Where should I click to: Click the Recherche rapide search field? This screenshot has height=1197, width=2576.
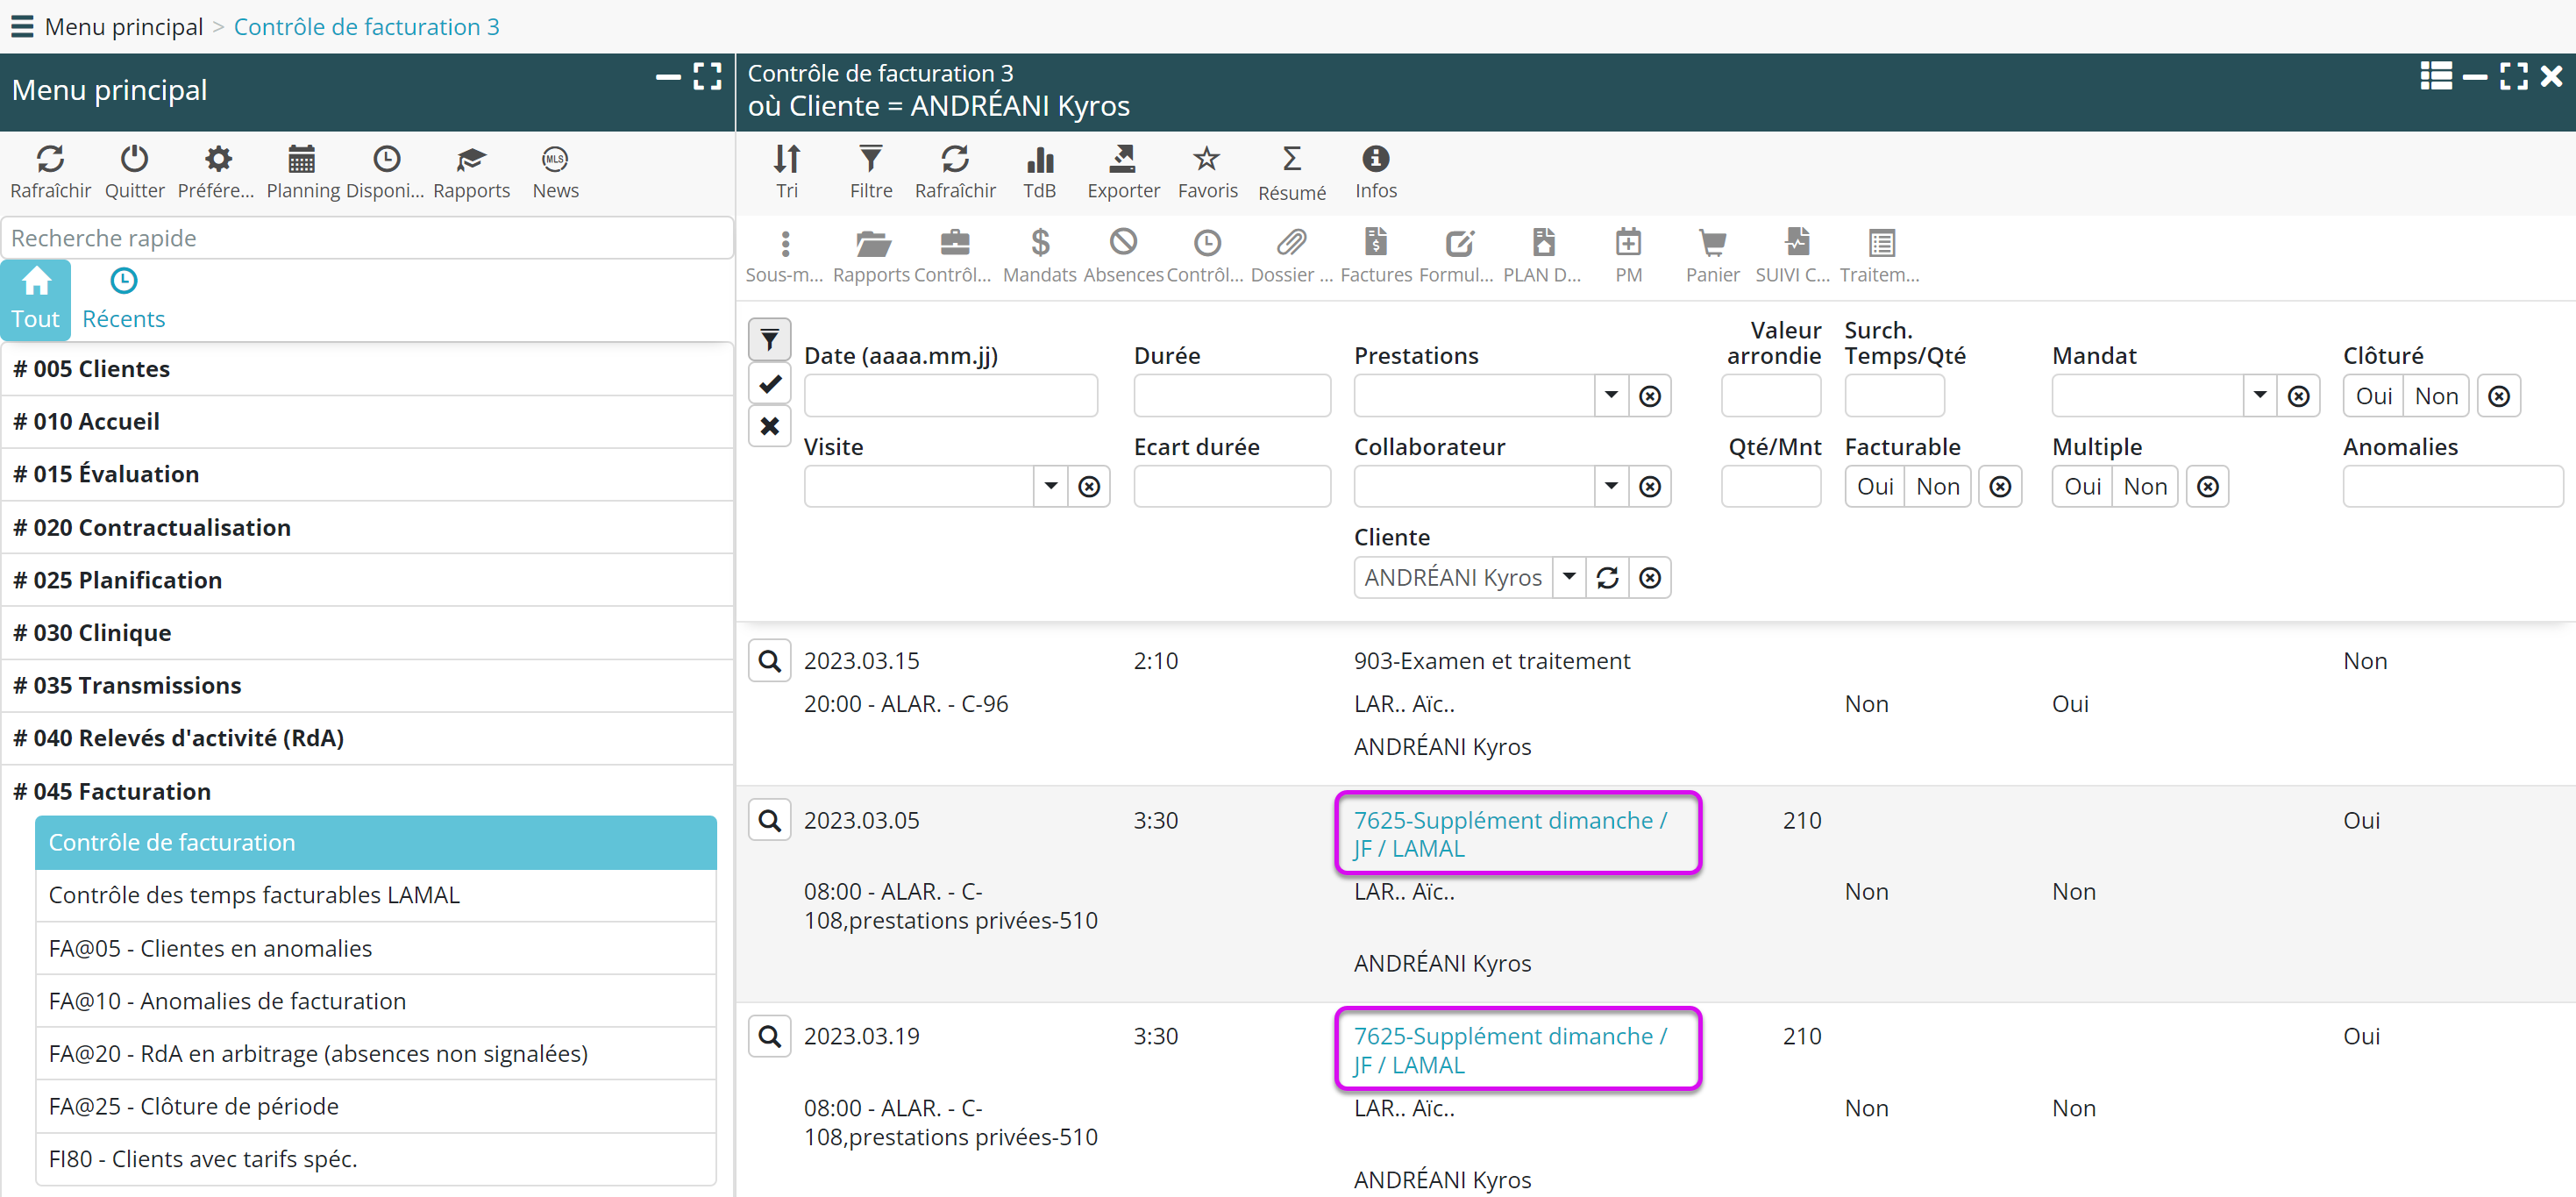[x=366, y=238]
